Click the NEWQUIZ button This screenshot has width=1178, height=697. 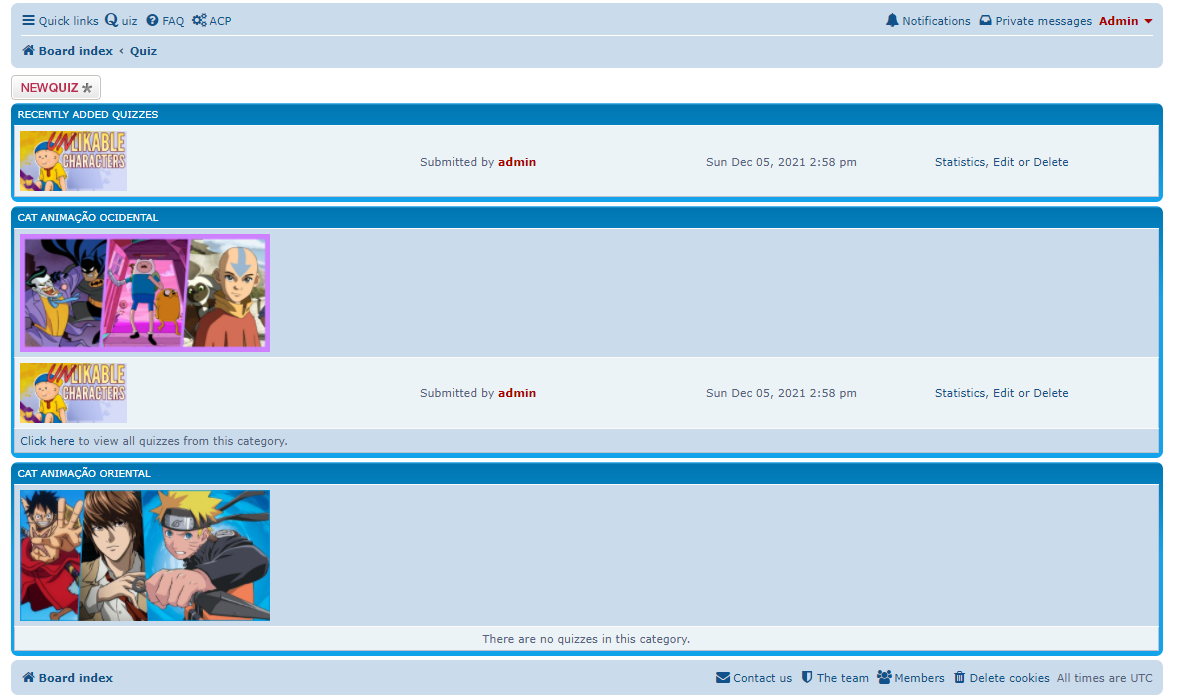56,87
